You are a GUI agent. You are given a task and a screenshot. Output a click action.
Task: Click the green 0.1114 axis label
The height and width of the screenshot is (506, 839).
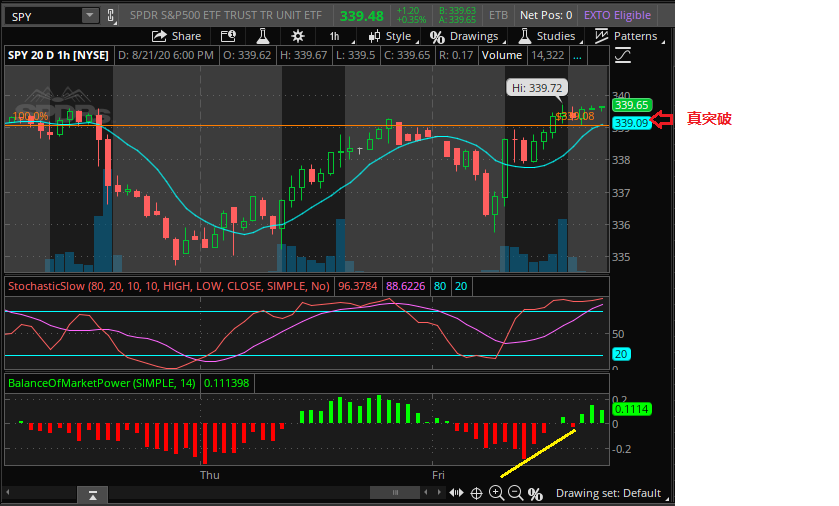pyautogui.click(x=631, y=410)
